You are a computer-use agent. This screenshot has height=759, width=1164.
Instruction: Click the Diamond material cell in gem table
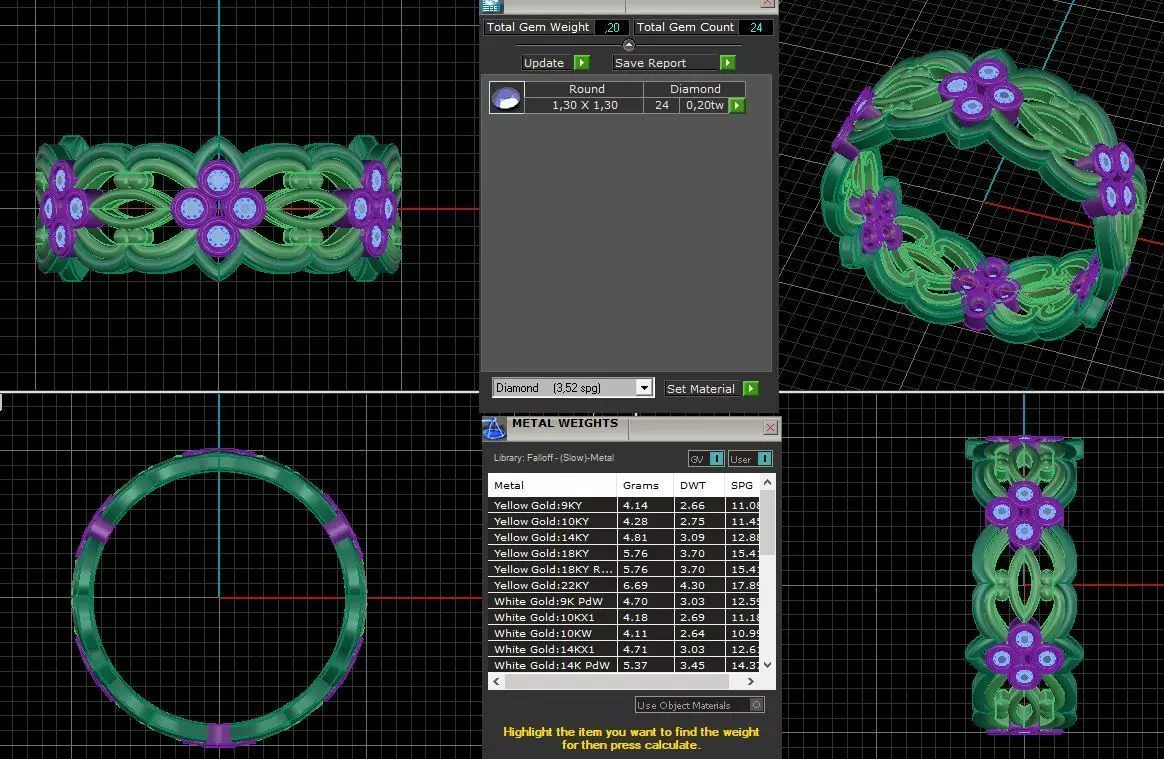tap(695, 89)
